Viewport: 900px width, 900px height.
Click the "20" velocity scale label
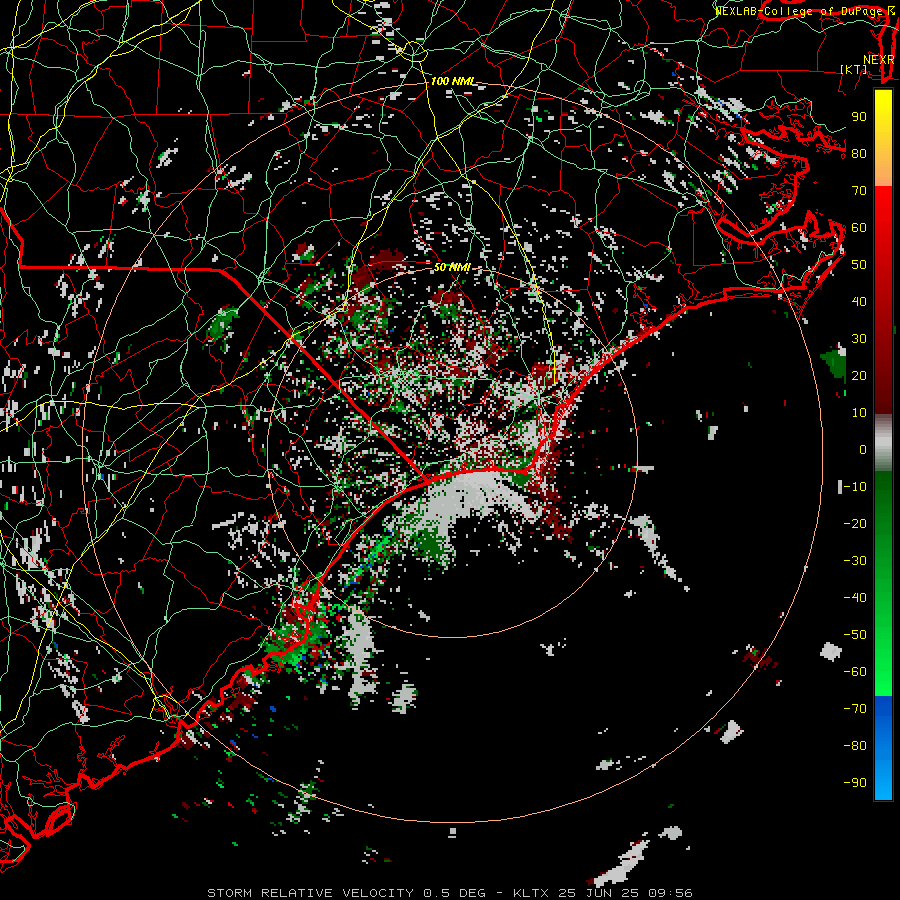pyautogui.click(x=859, y=376)
